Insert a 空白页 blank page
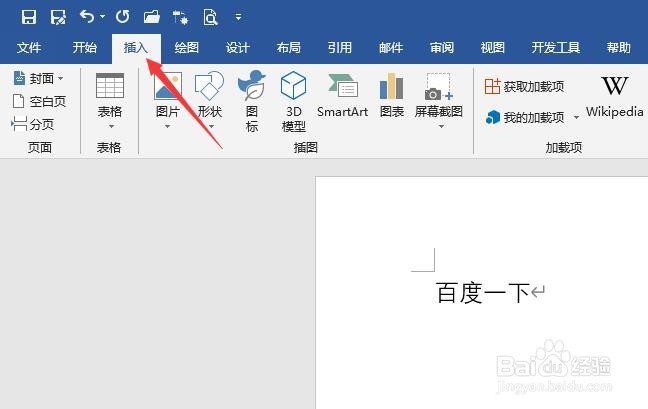Screen dimensions: 648x409 tap(39, 101)
